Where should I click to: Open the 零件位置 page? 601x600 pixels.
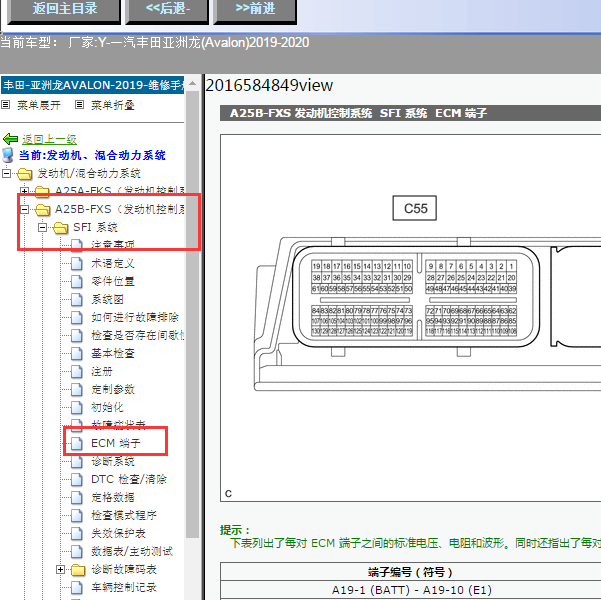tap(113, 281)
